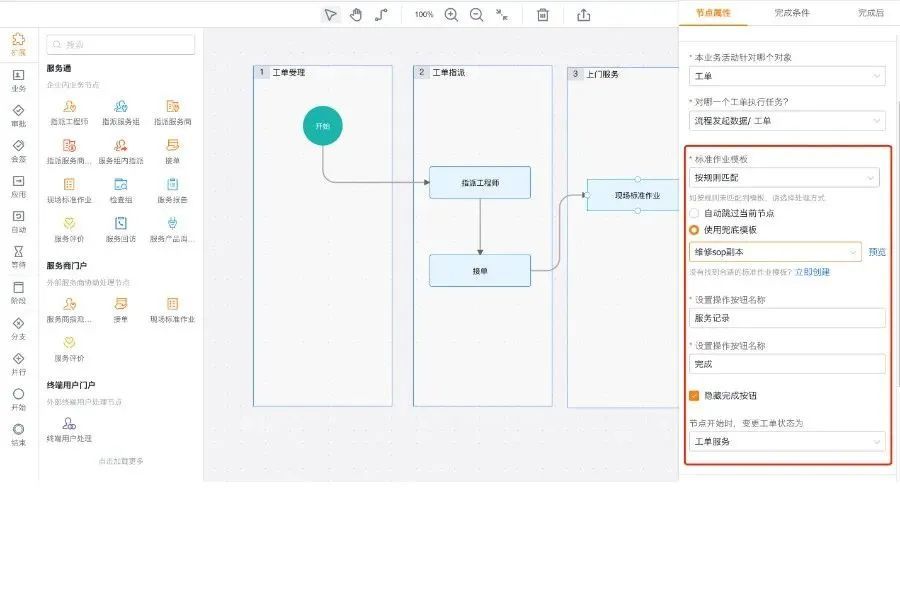Viewport: 900px width, 598px height.
Task: Open the 工单 object dropdown
Action: coord(787,76)
